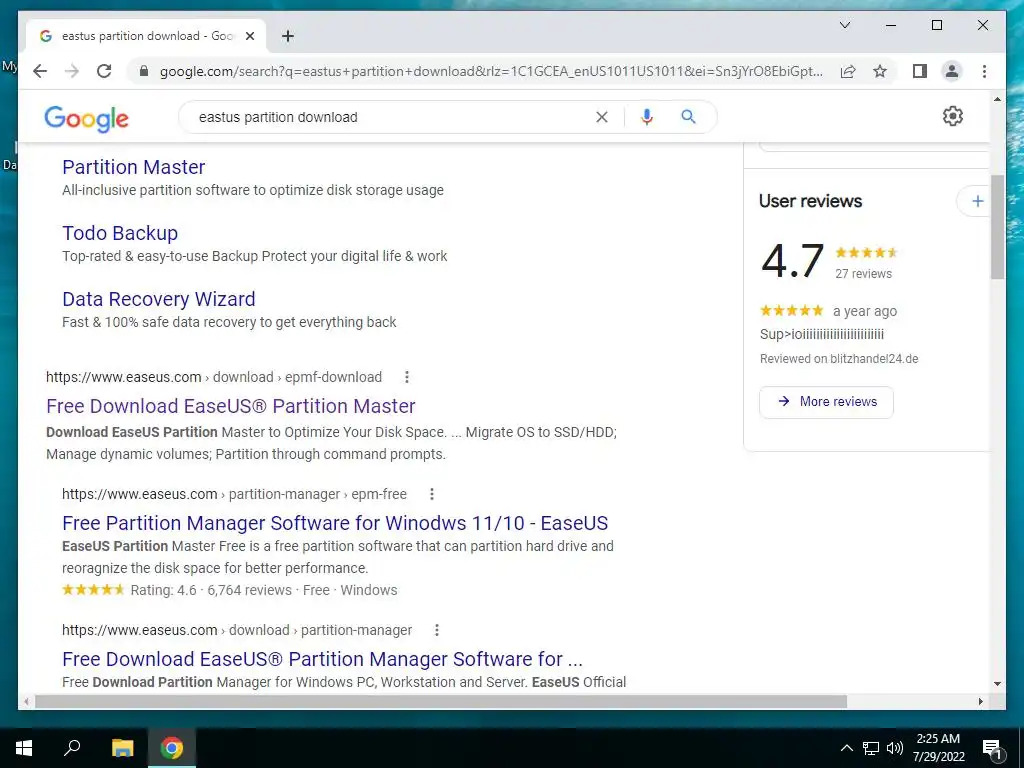Screen dimensions: 1024x768
Task: Open Chrome's three-dot menu
Action: (984, 71)
